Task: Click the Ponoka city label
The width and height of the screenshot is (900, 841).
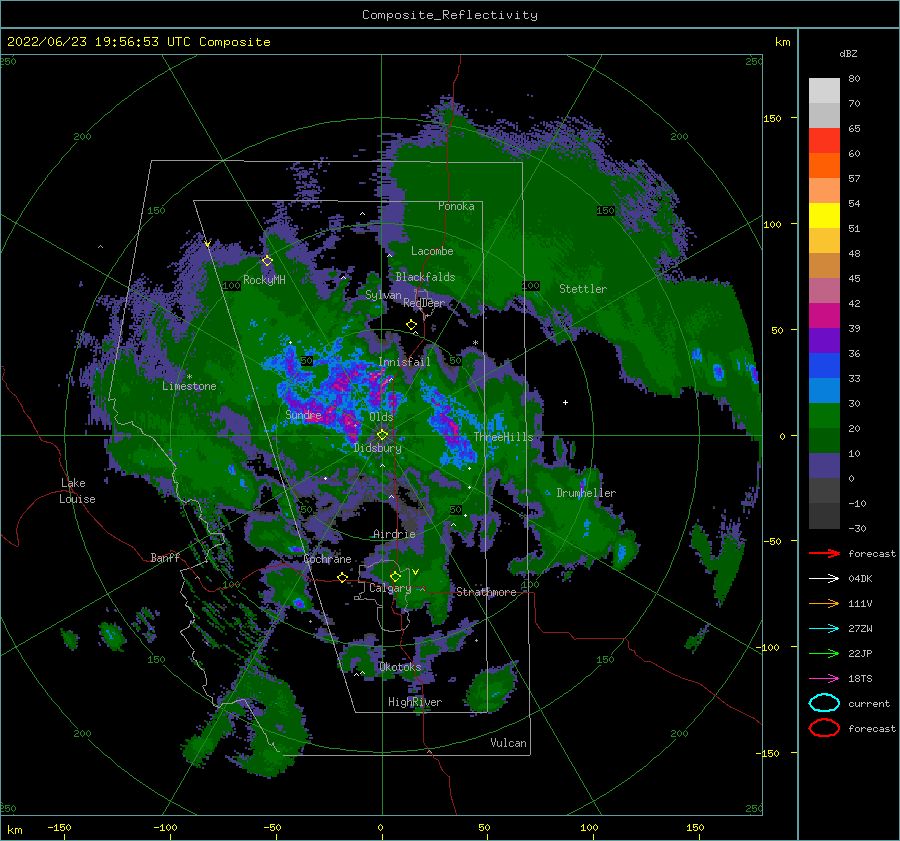Action: point(456,206)
